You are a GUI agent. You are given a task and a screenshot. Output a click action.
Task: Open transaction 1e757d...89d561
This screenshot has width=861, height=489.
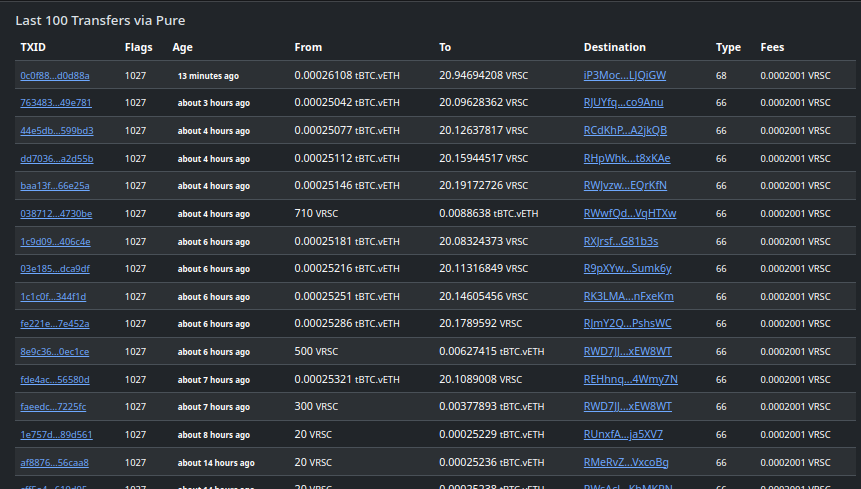(56, 435)
